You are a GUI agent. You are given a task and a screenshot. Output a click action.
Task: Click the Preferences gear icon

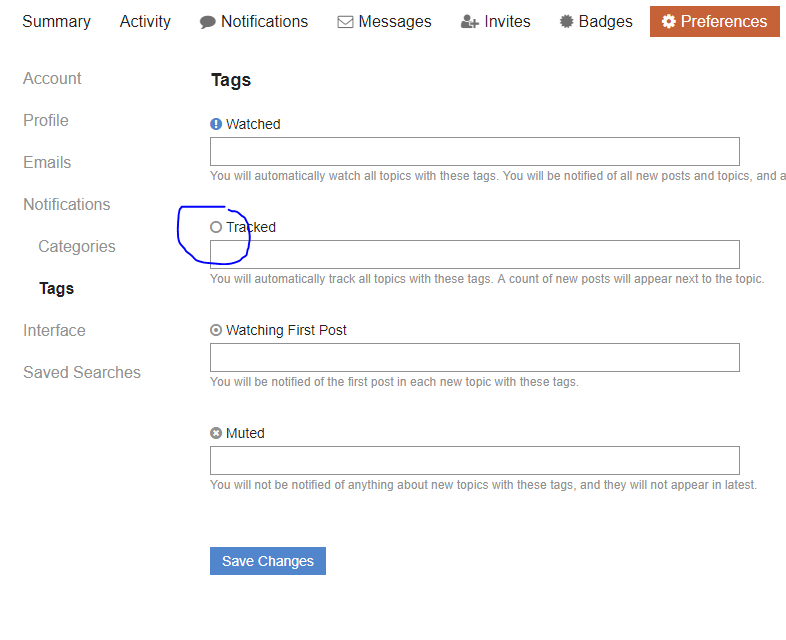(669, 22)
